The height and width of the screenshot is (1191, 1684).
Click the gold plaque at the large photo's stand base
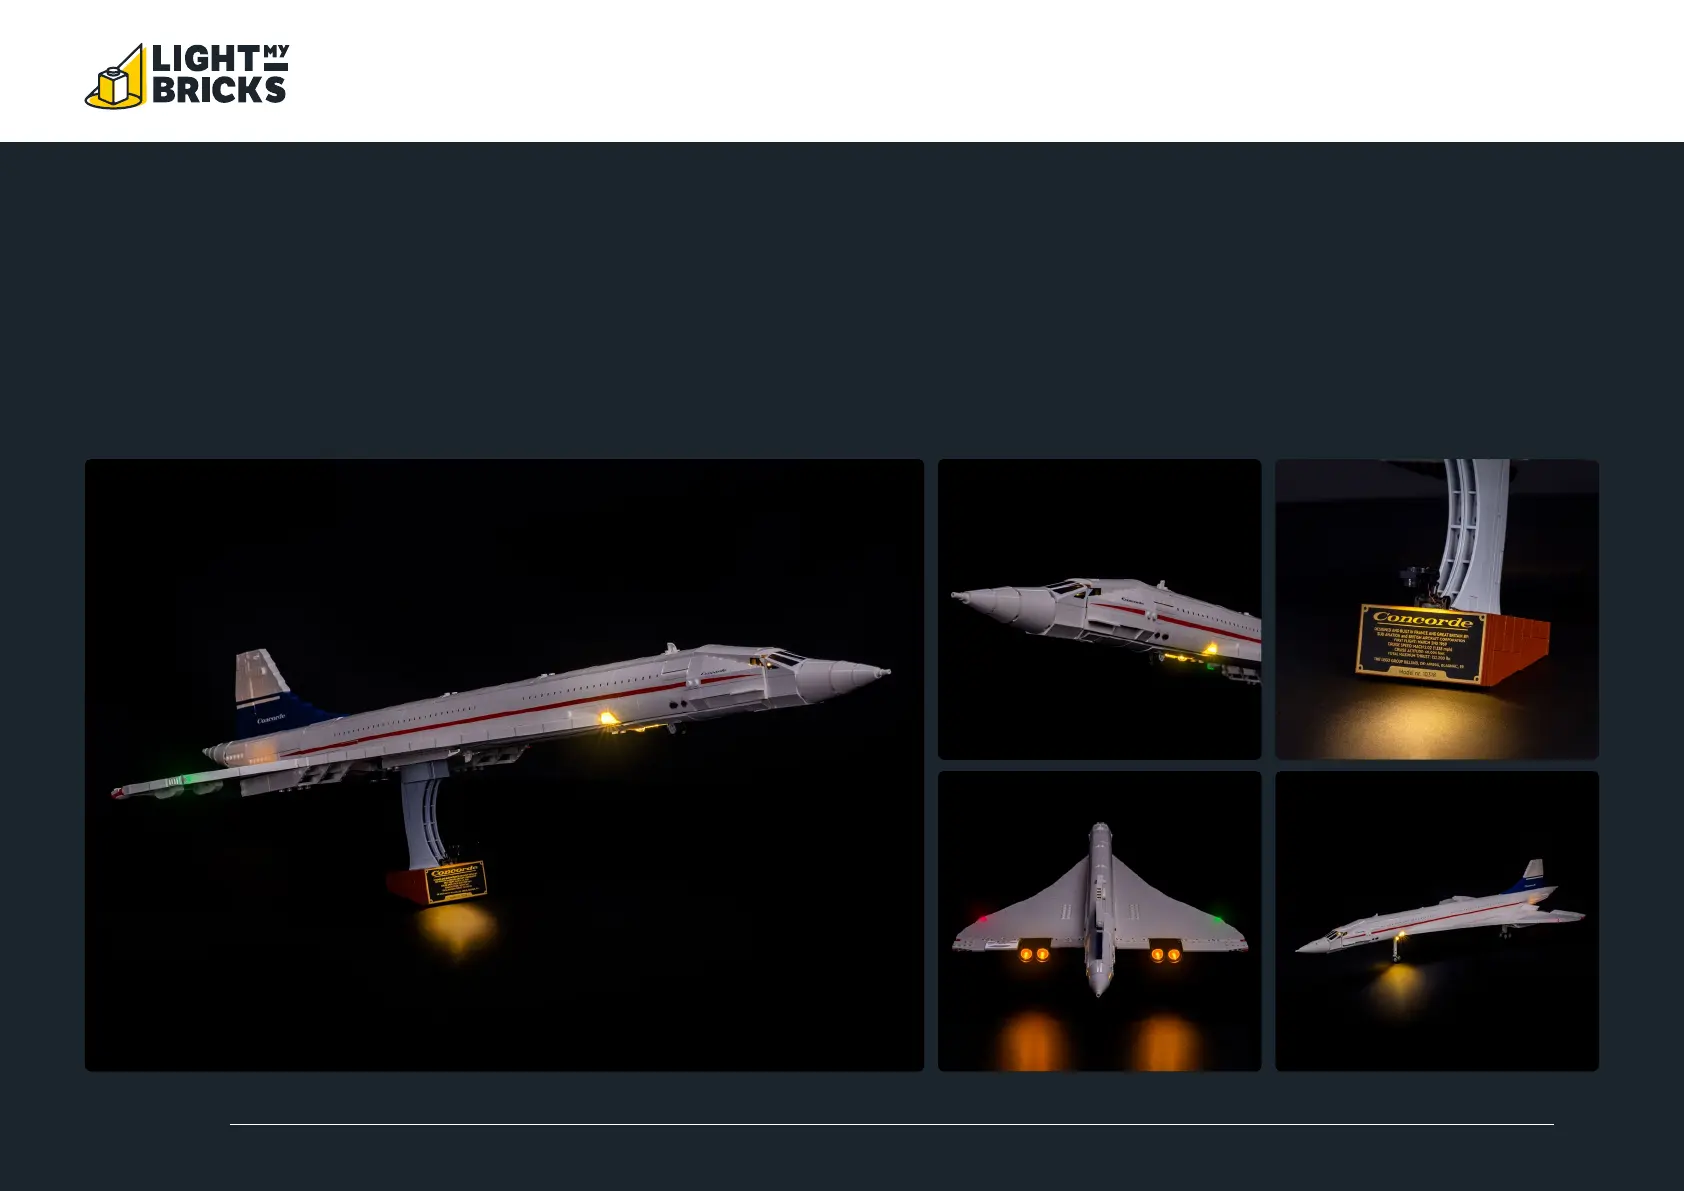click(x=456, y=882)
